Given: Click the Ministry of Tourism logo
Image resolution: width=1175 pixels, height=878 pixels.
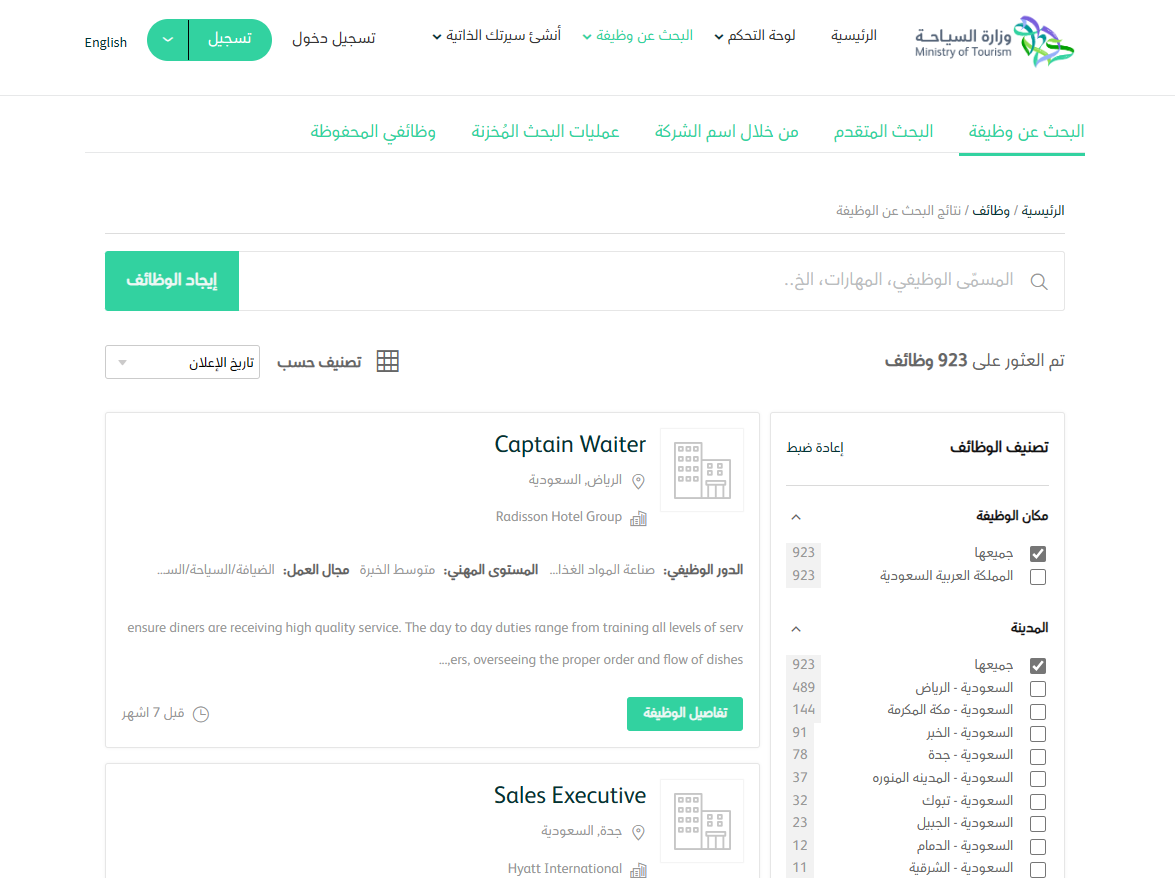Looking at the screenshot, I should click(994, 42).
